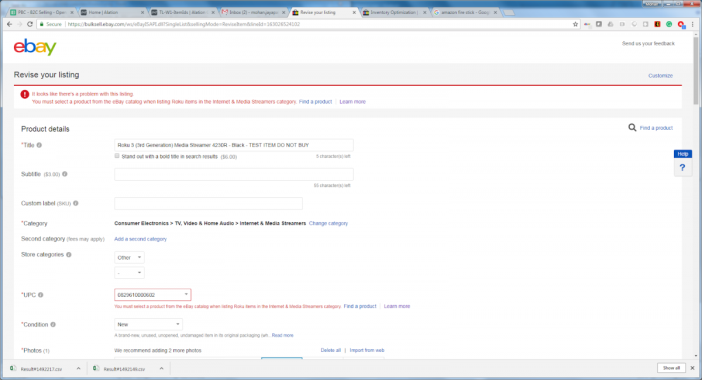Click into the Subtitle input field
This screenshot has height=380, width=702.
tap(234, 174)
